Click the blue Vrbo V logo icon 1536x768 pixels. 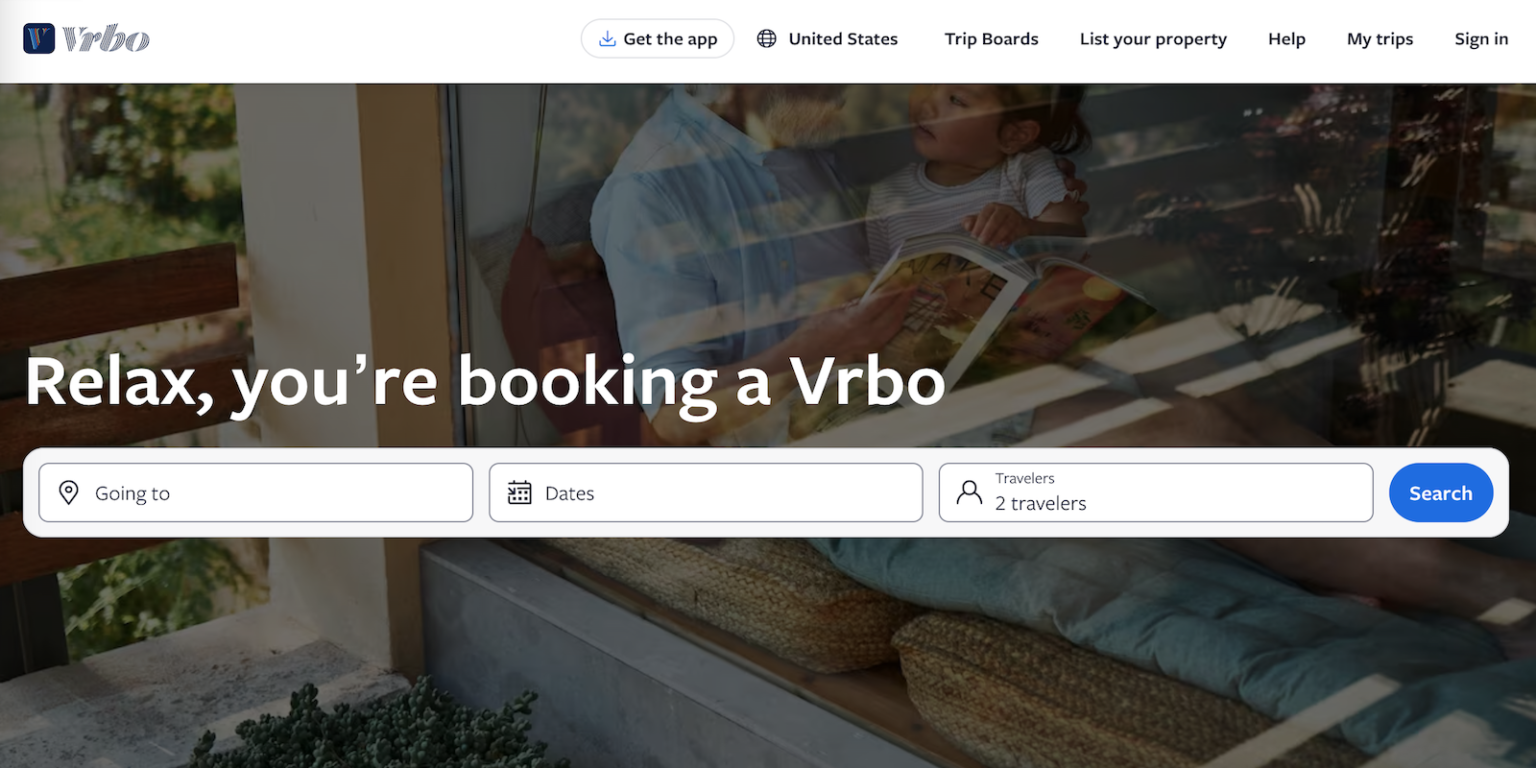click(39, 39)
